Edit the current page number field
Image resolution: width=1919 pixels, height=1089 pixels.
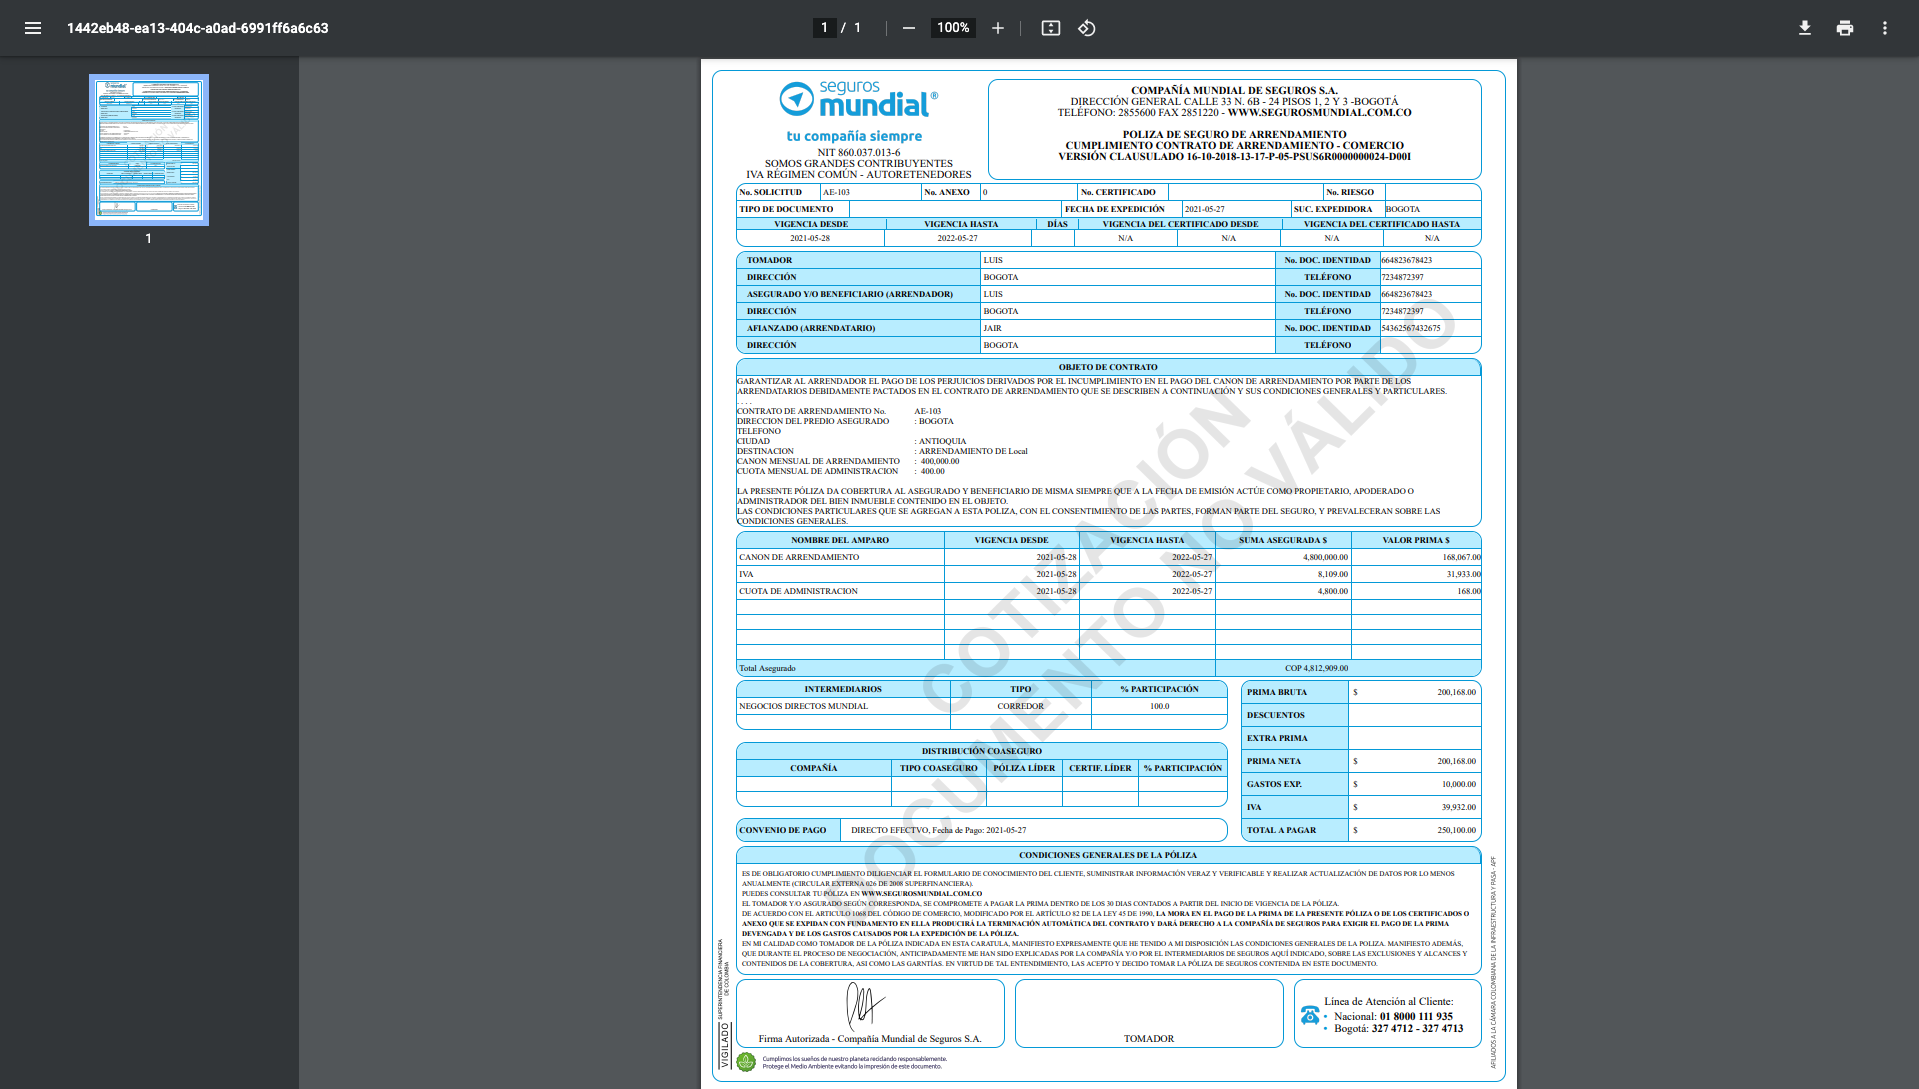pyautogui.click(x=824, y=28)
